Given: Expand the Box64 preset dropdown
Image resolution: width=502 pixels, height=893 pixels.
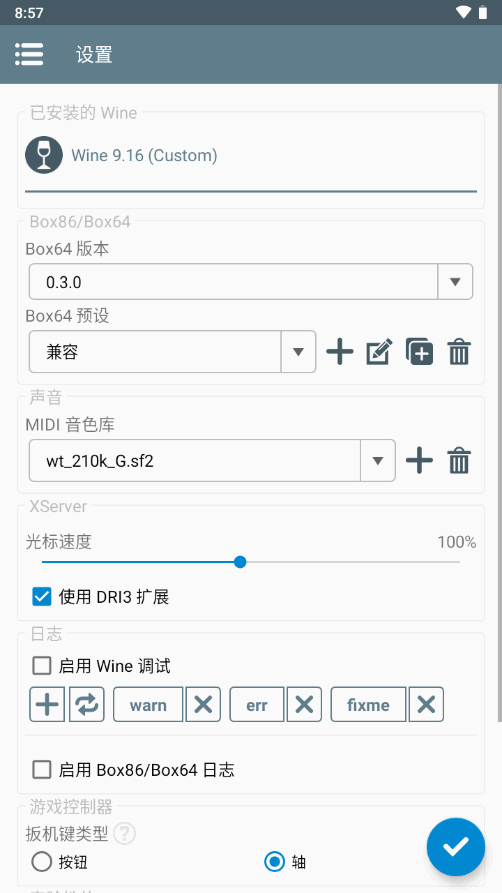Looking at the screenshot, I should pos(172,351).
